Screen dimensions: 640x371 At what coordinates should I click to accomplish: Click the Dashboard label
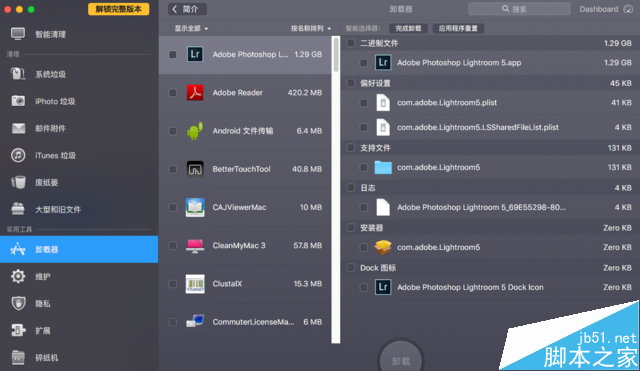pos(599,9)
